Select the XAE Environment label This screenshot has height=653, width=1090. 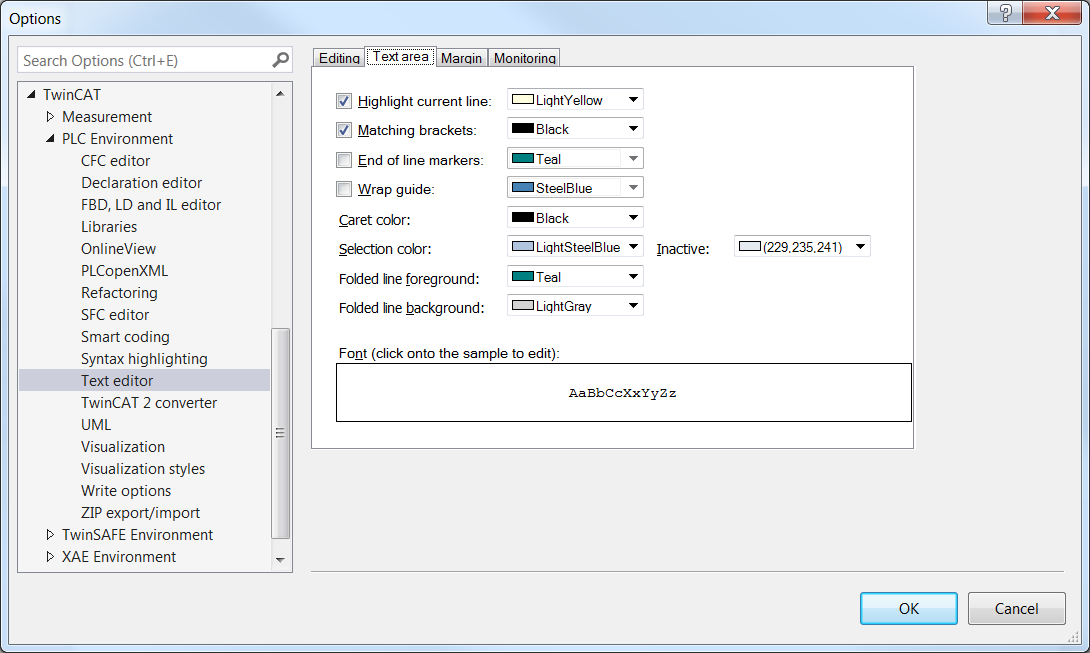coord(119,557)
